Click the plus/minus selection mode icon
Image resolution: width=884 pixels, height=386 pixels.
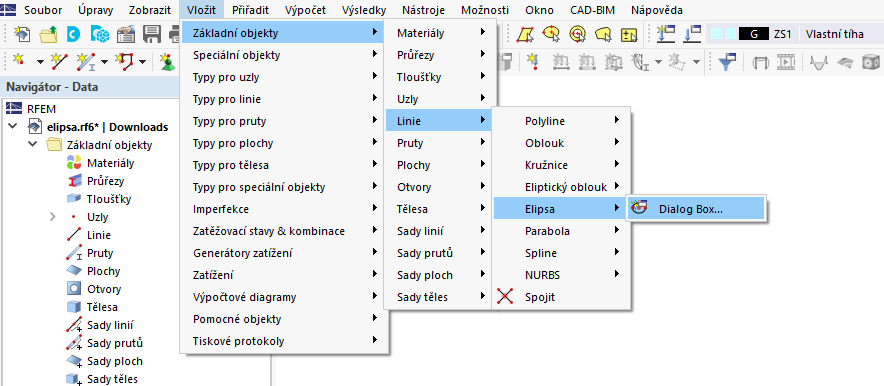point(628,35)
